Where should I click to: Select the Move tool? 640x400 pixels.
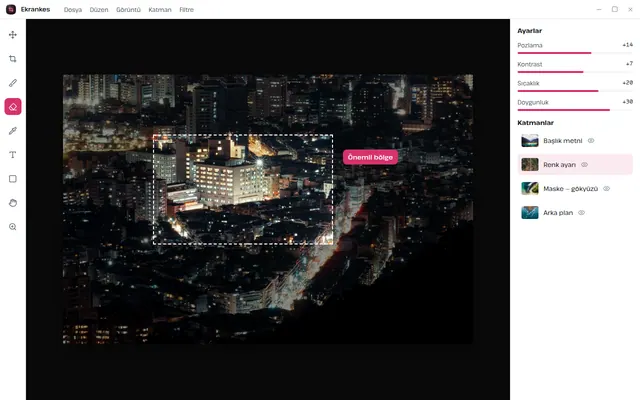[x=13, y=35]
